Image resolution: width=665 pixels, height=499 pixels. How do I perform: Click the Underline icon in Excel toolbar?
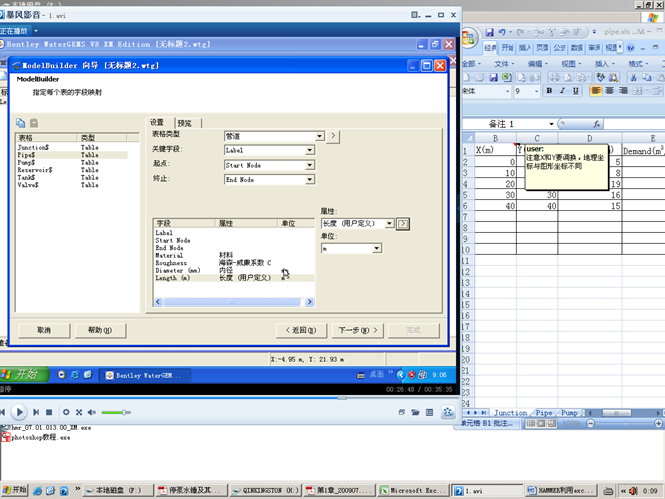coord(577,91)
